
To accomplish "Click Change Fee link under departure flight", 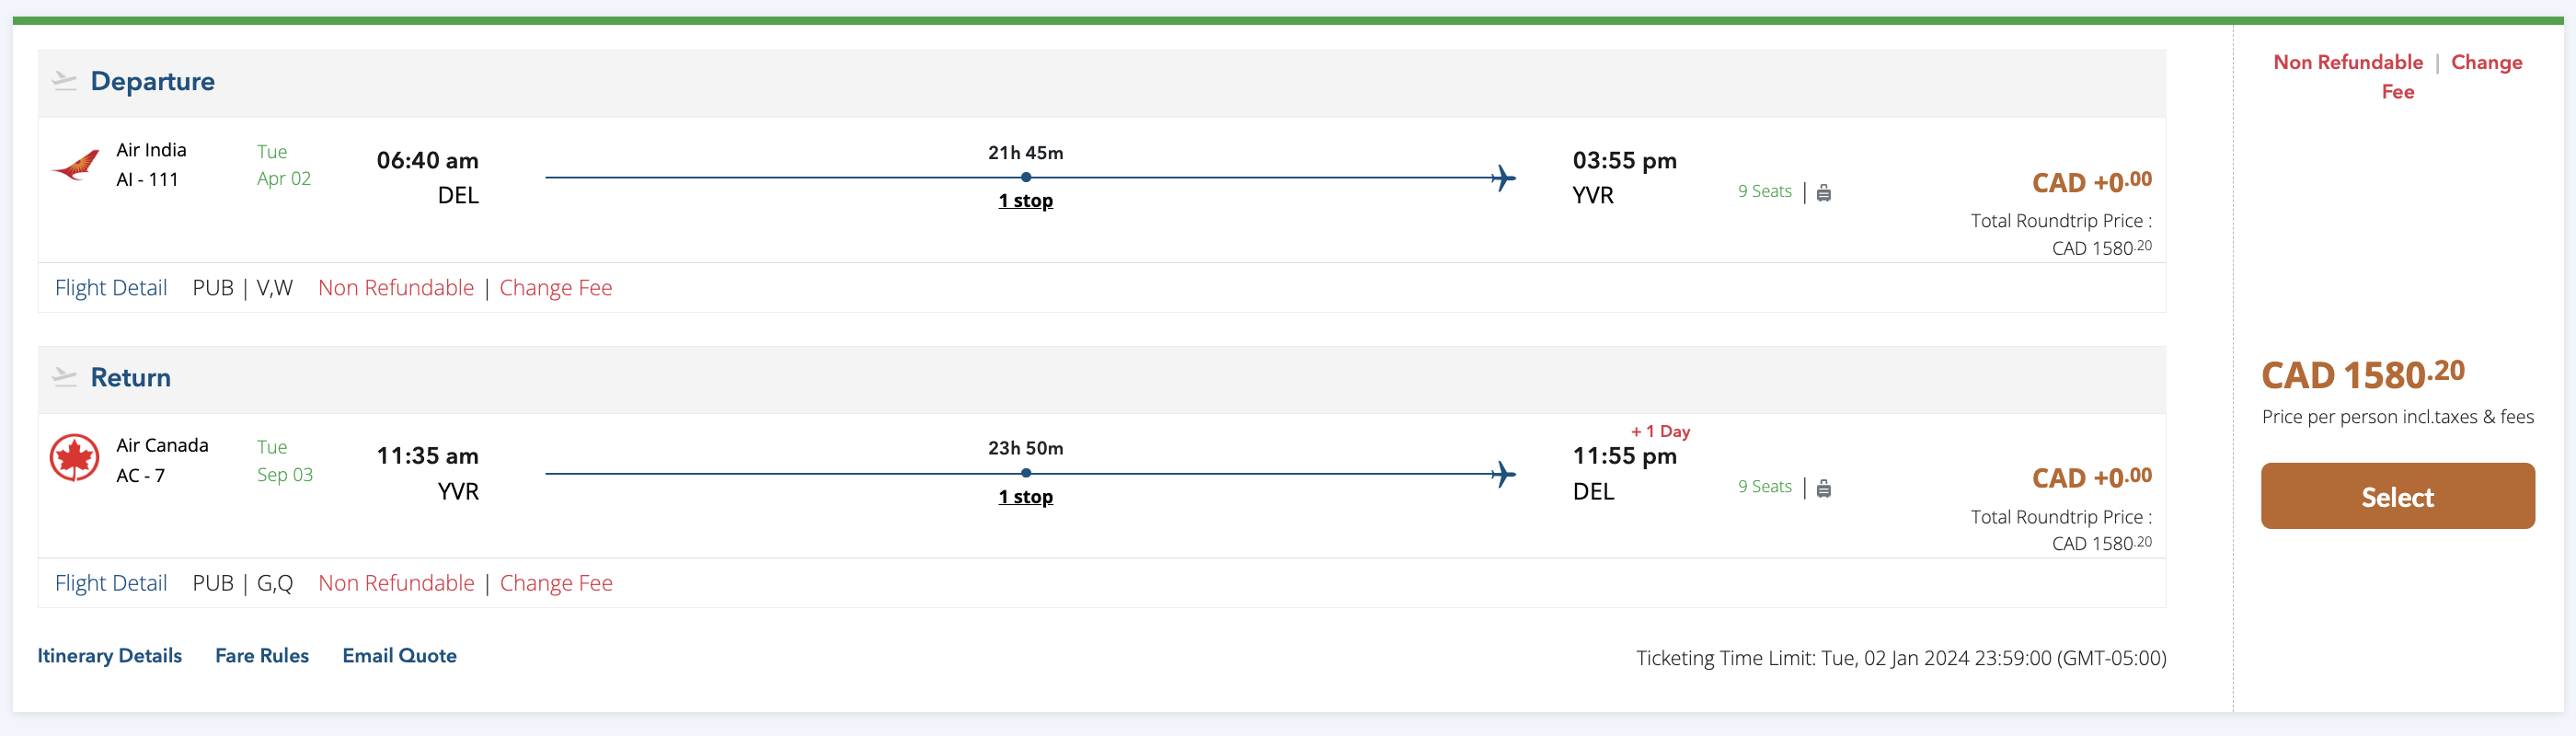I will tap(556, 288).
